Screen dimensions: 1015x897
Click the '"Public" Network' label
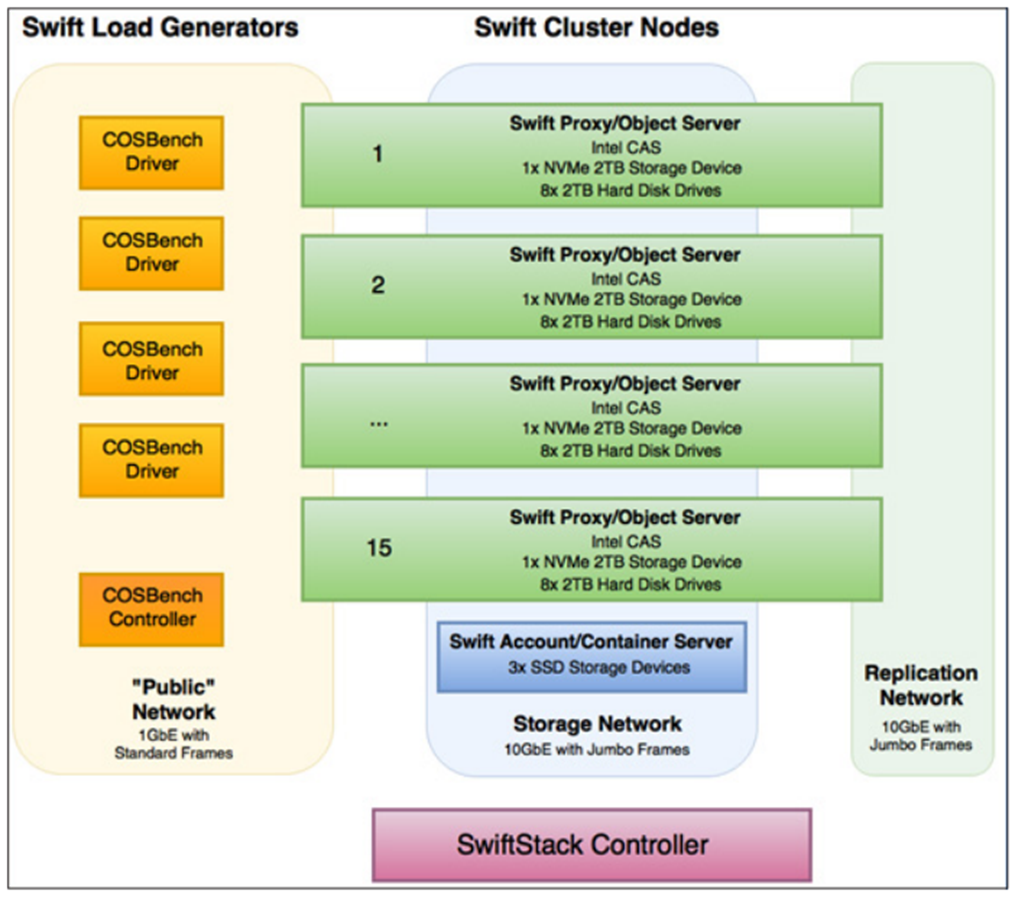point(173,700)
